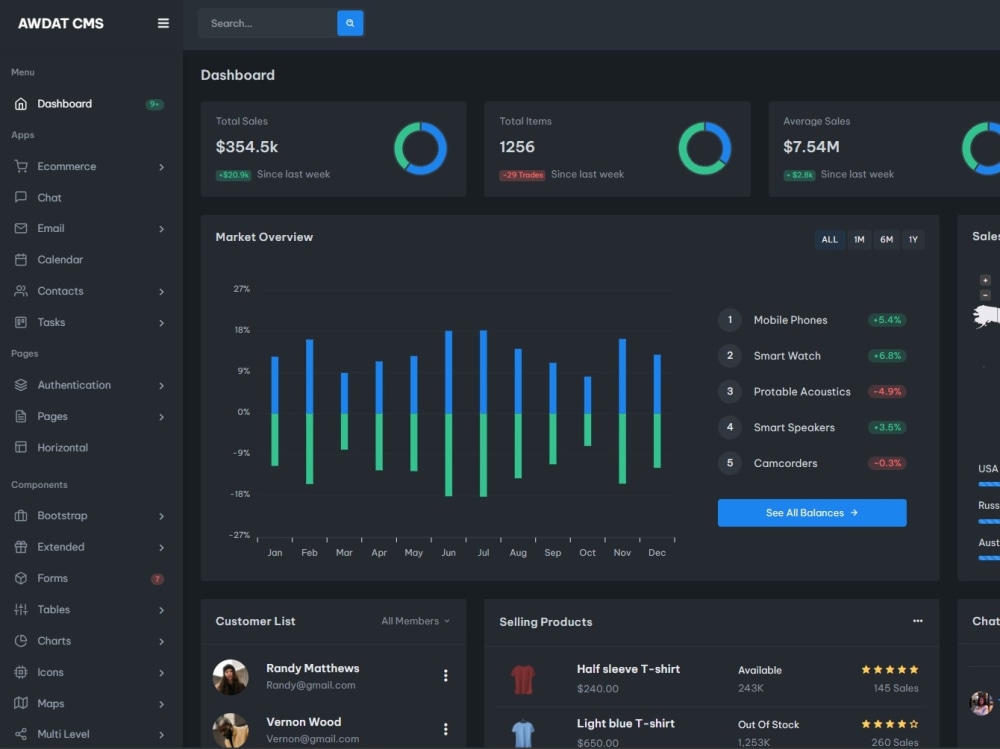Click the Calendar icon in sidebar
This screenshot has width=1000, height=749.
pos(21,260)
